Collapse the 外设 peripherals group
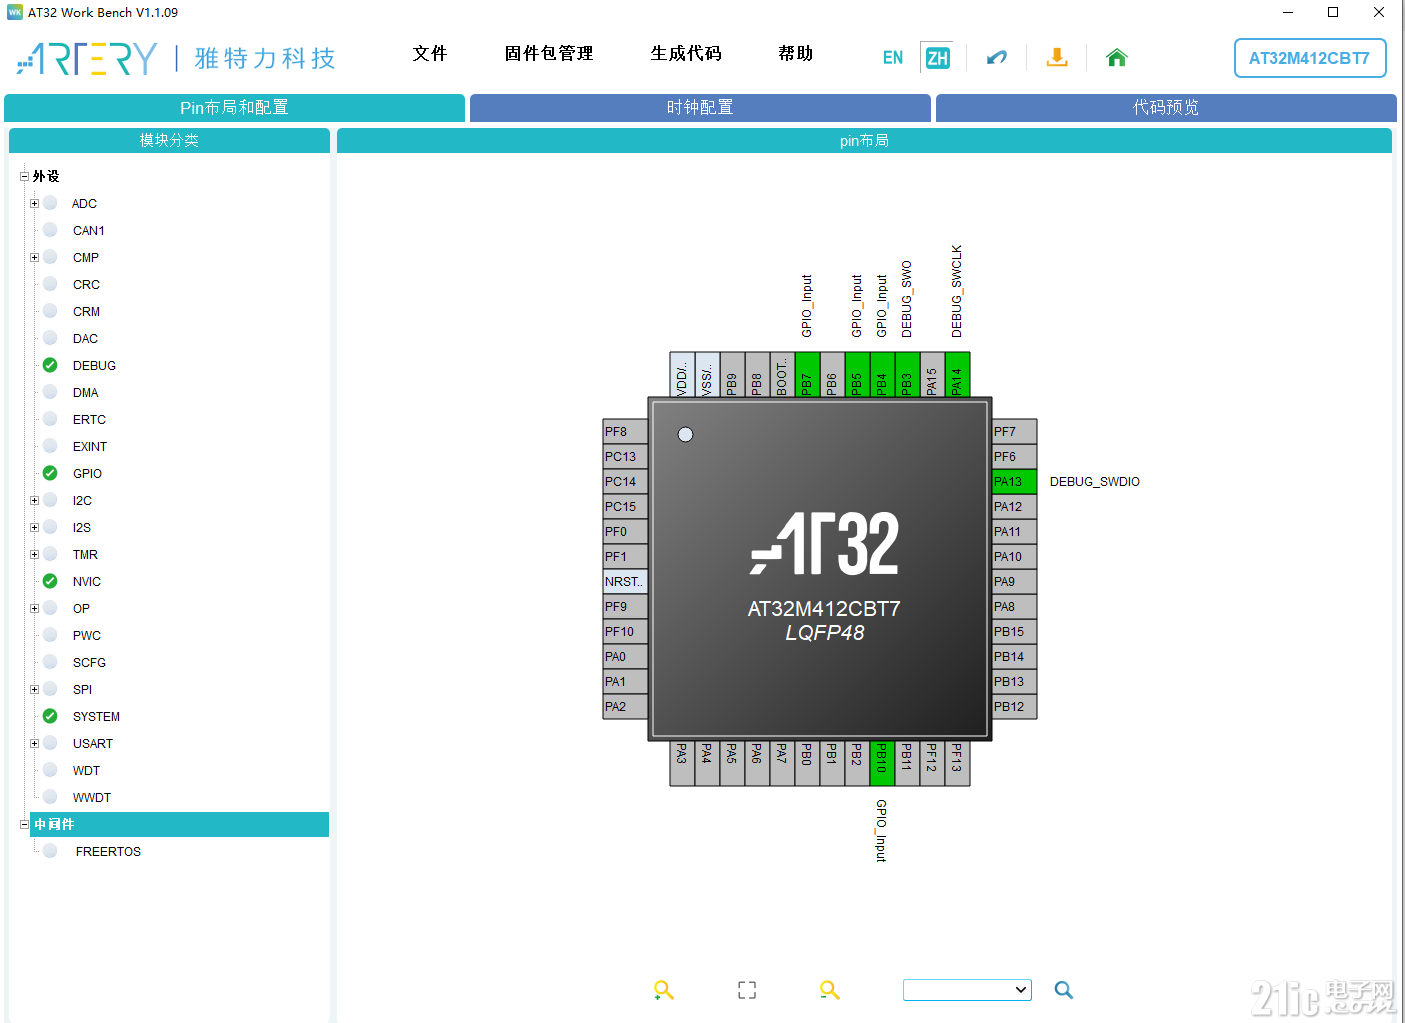Viewport: 1405px width, 1023px height. point(24,176)
